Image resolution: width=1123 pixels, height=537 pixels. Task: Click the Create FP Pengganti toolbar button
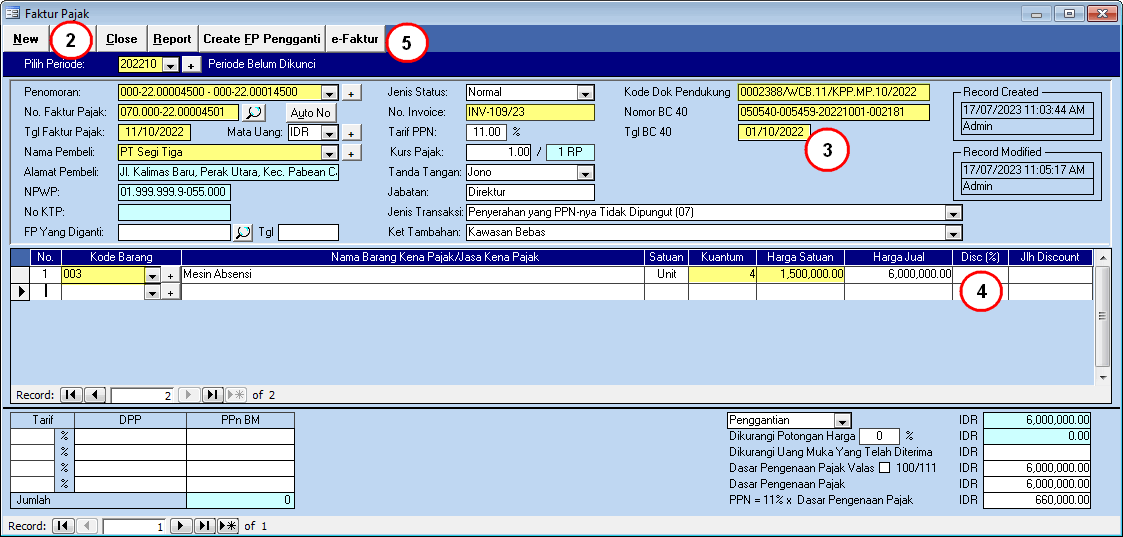261,39
